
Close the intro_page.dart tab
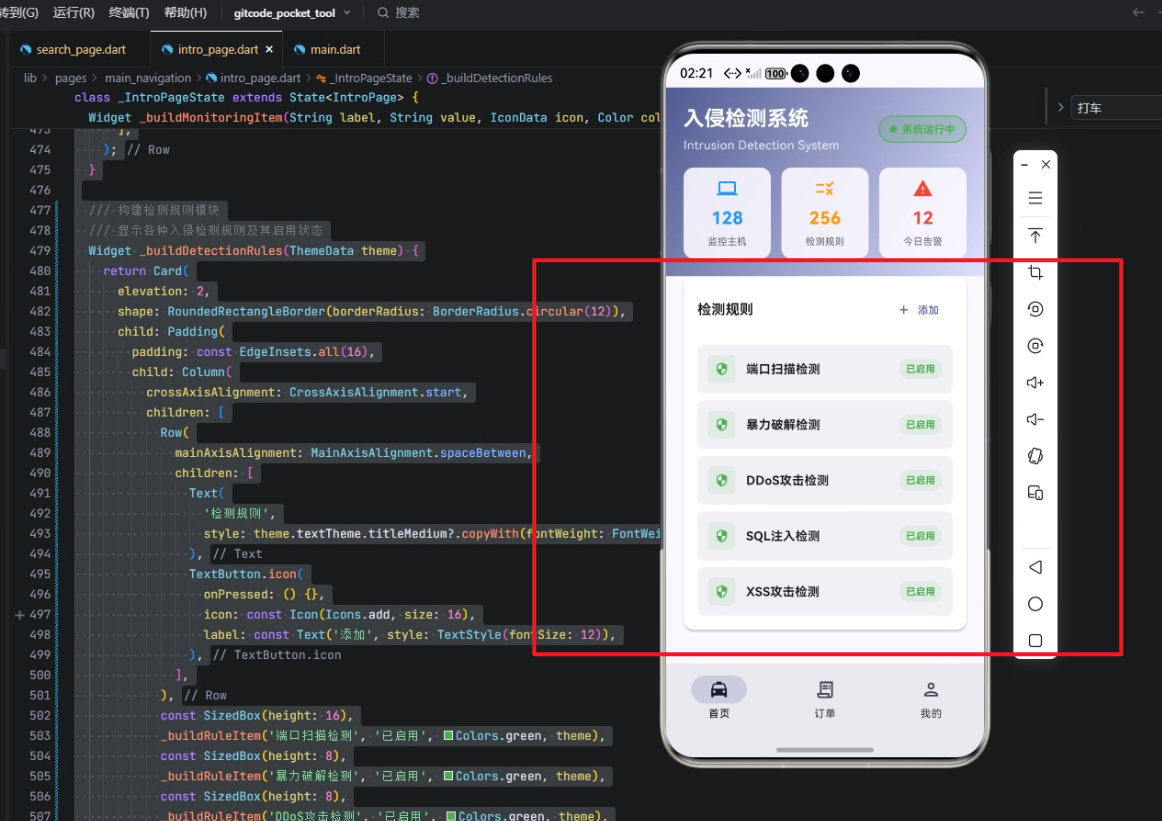(x=269, y=50)
